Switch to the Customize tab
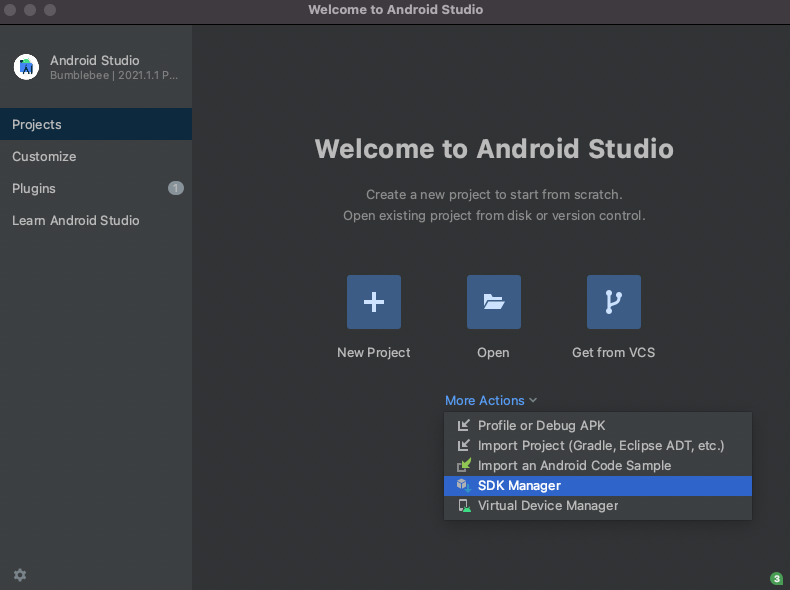The image size is (790, 590). (96, 156)
